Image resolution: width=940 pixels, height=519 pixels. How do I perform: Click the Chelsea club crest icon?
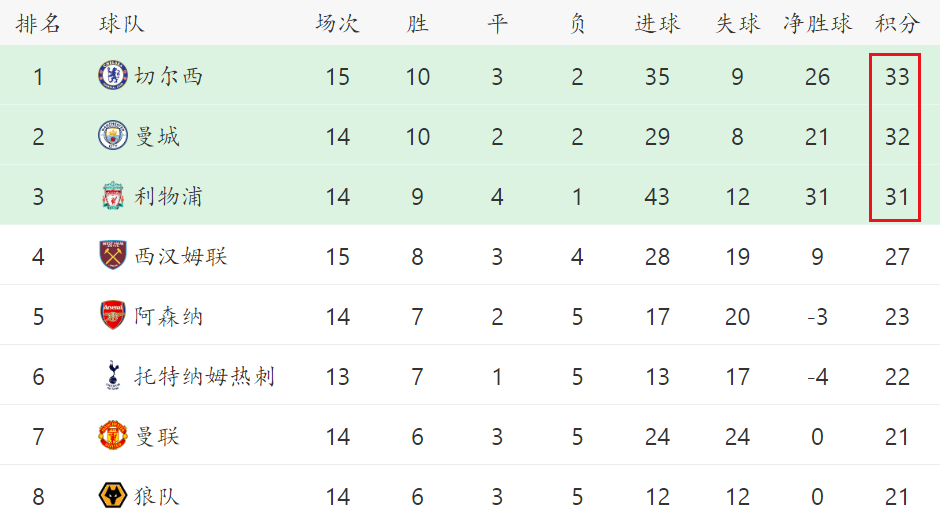click(113, 76)
